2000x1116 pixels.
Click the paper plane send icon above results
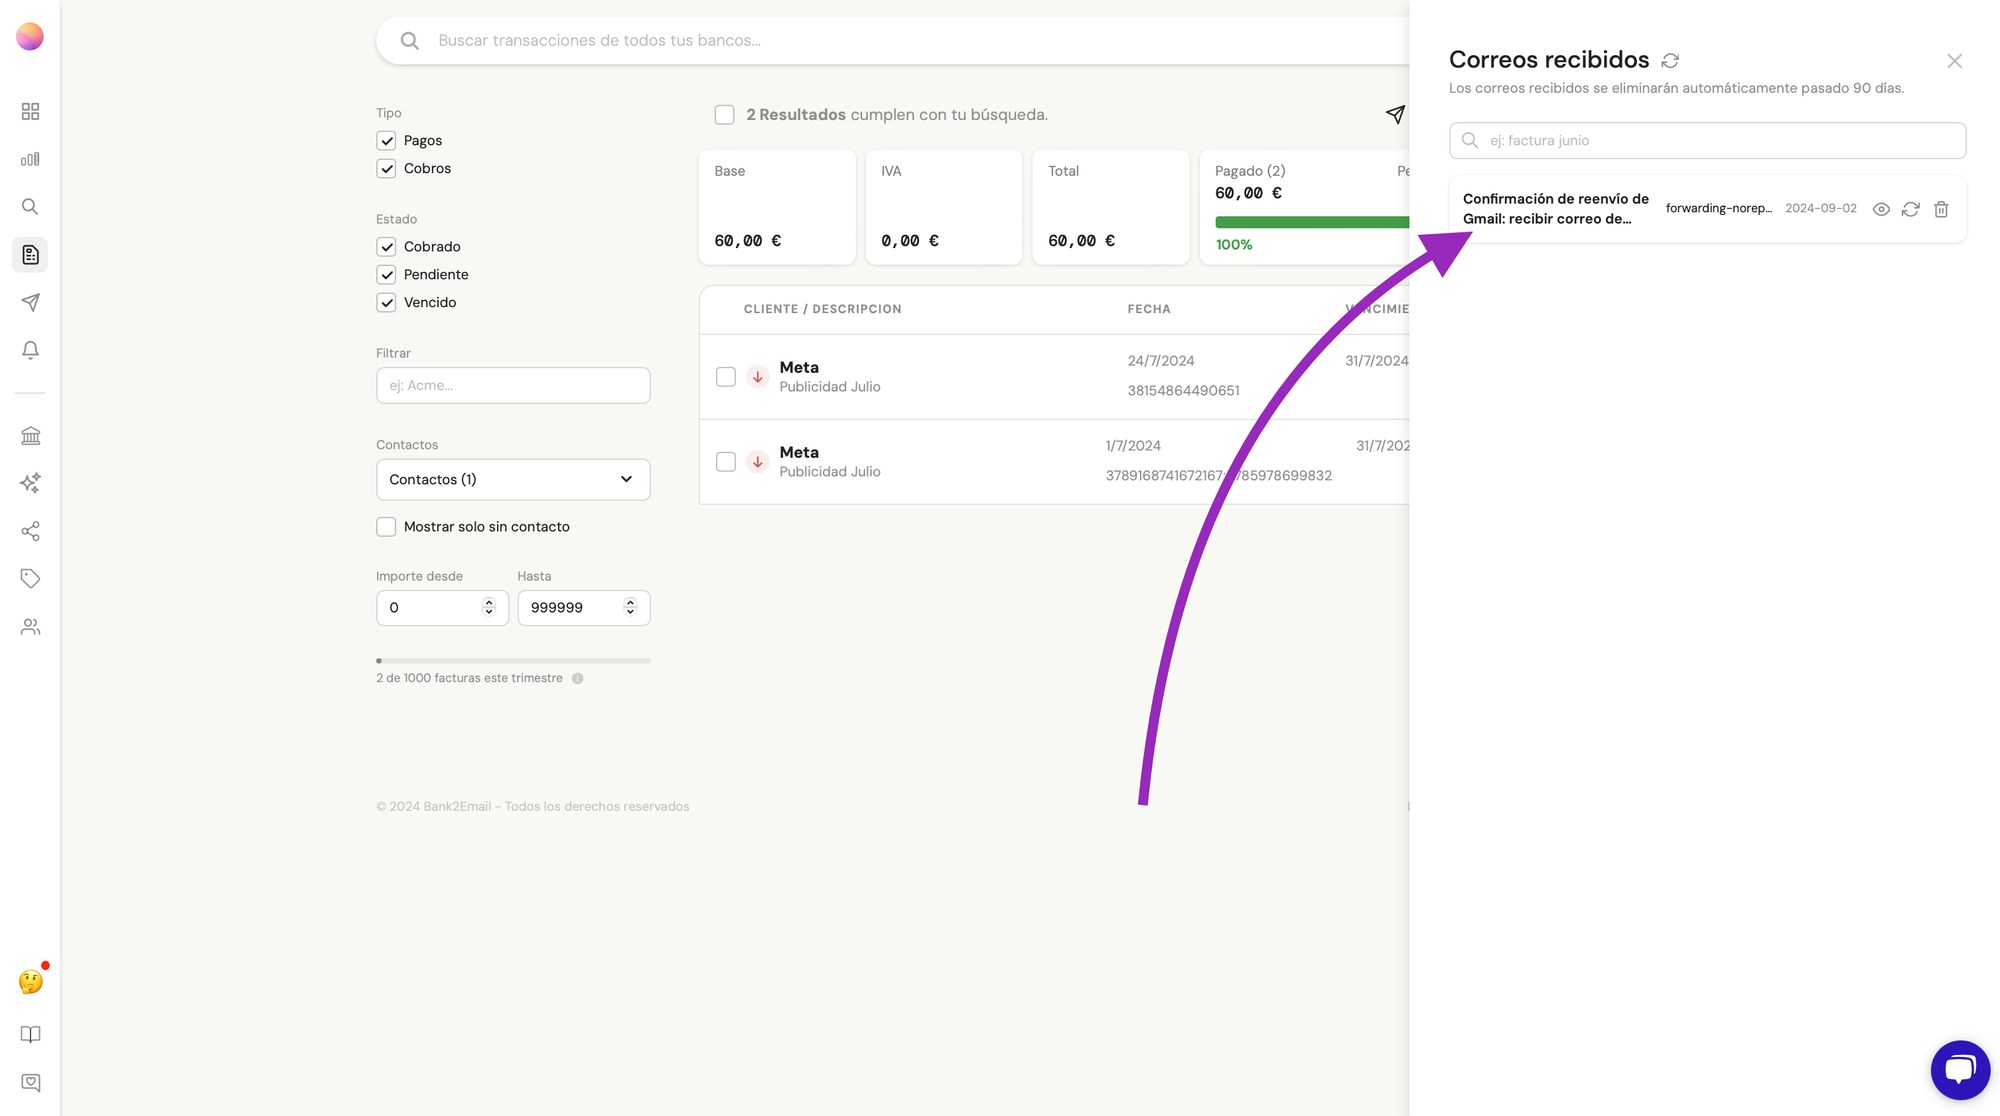click(x=1395, y=115)
